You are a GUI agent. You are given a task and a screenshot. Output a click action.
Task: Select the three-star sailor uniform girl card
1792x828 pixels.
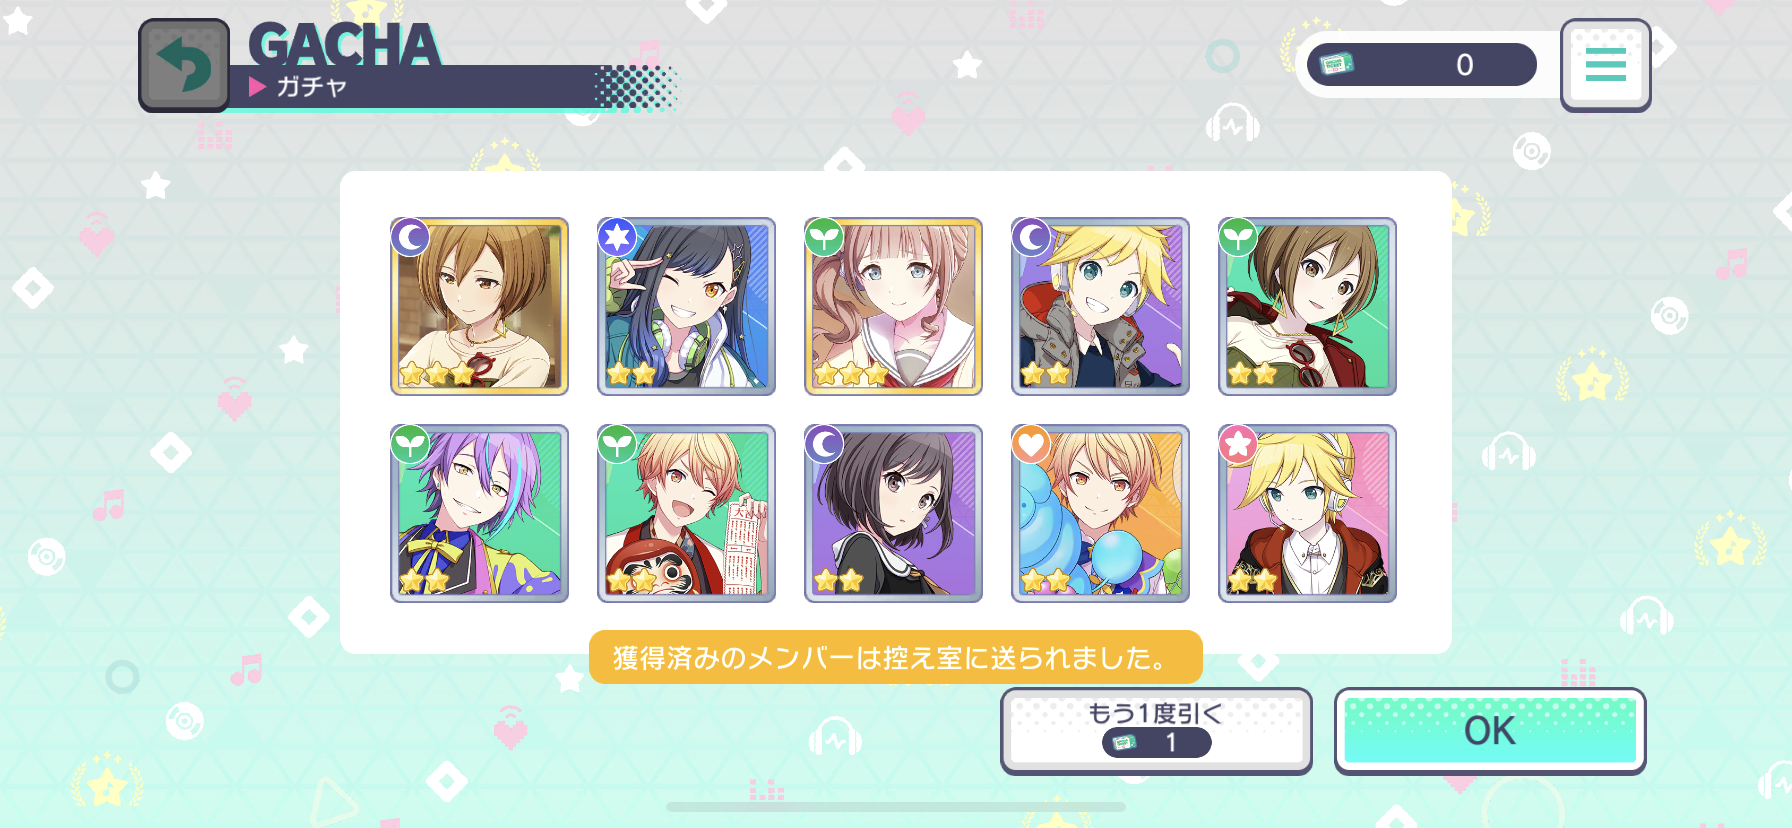pyautogui.click(x=893, y=306)
